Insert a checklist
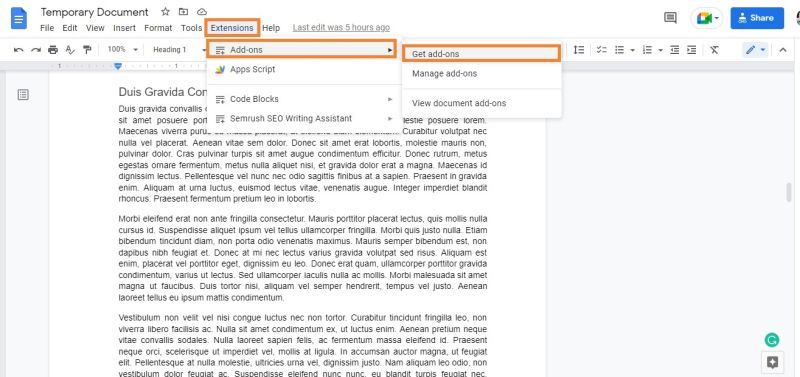800x377 pixels. [x=602, y=49]
